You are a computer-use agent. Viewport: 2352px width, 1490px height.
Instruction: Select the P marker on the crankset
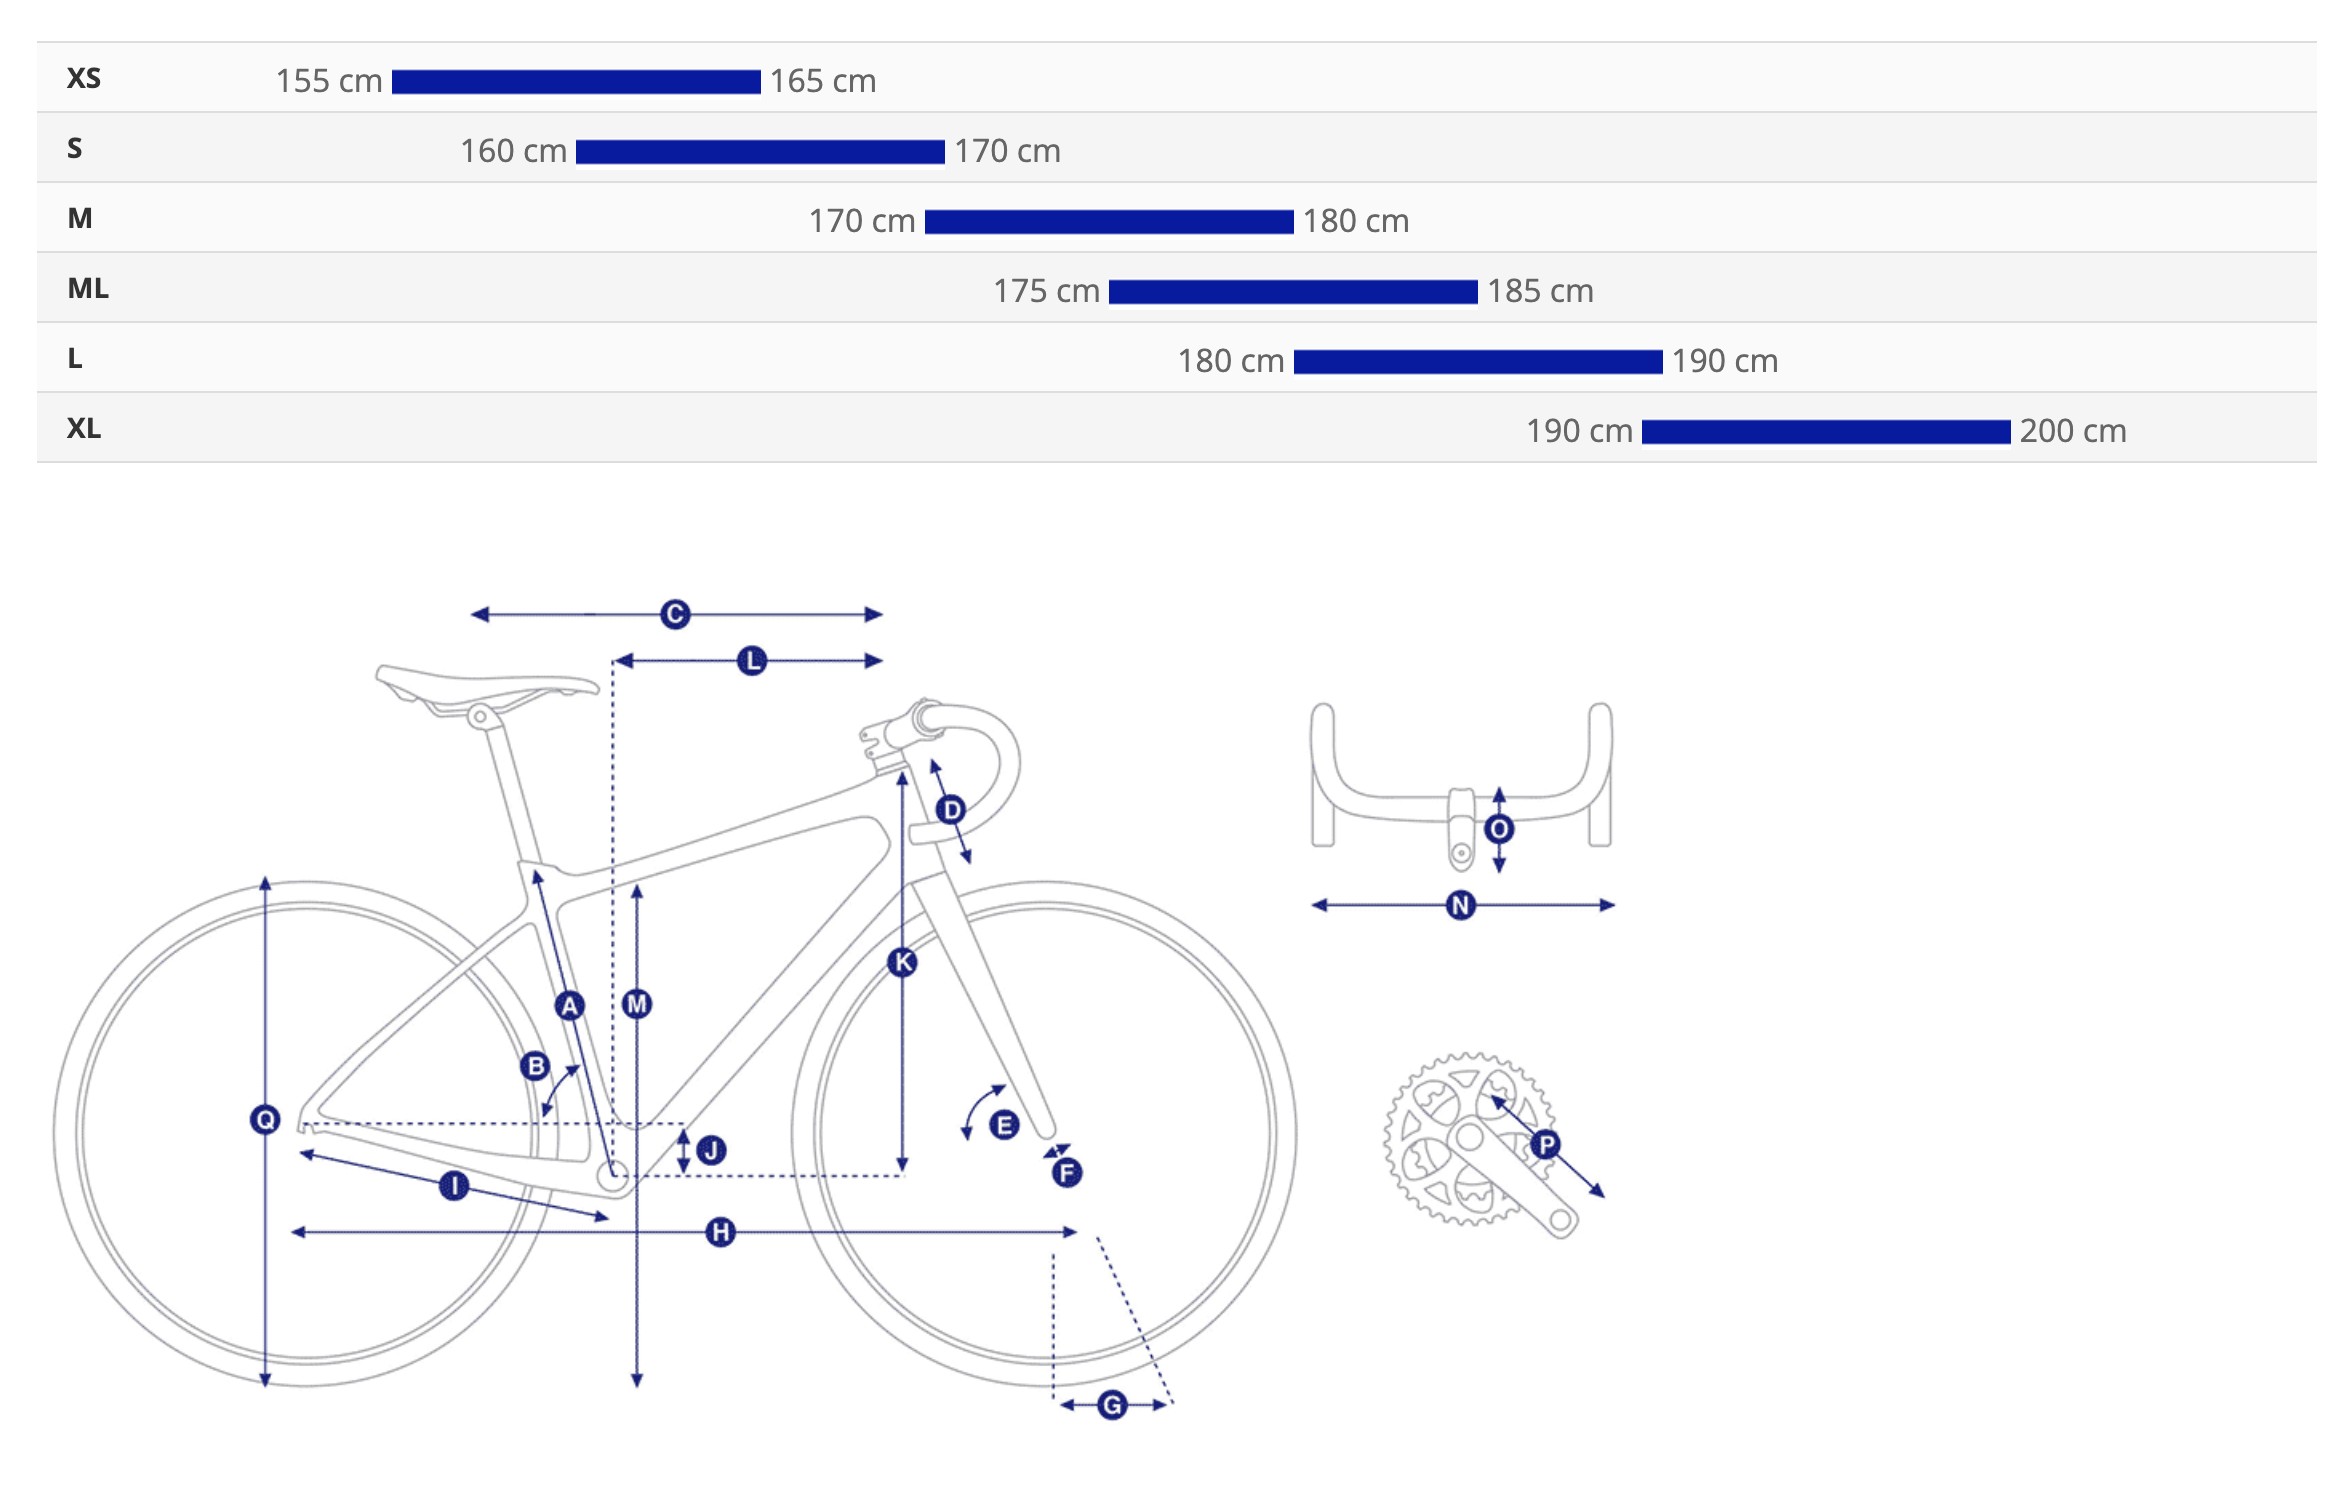pyautogui.click(x=1546, y=1144)
